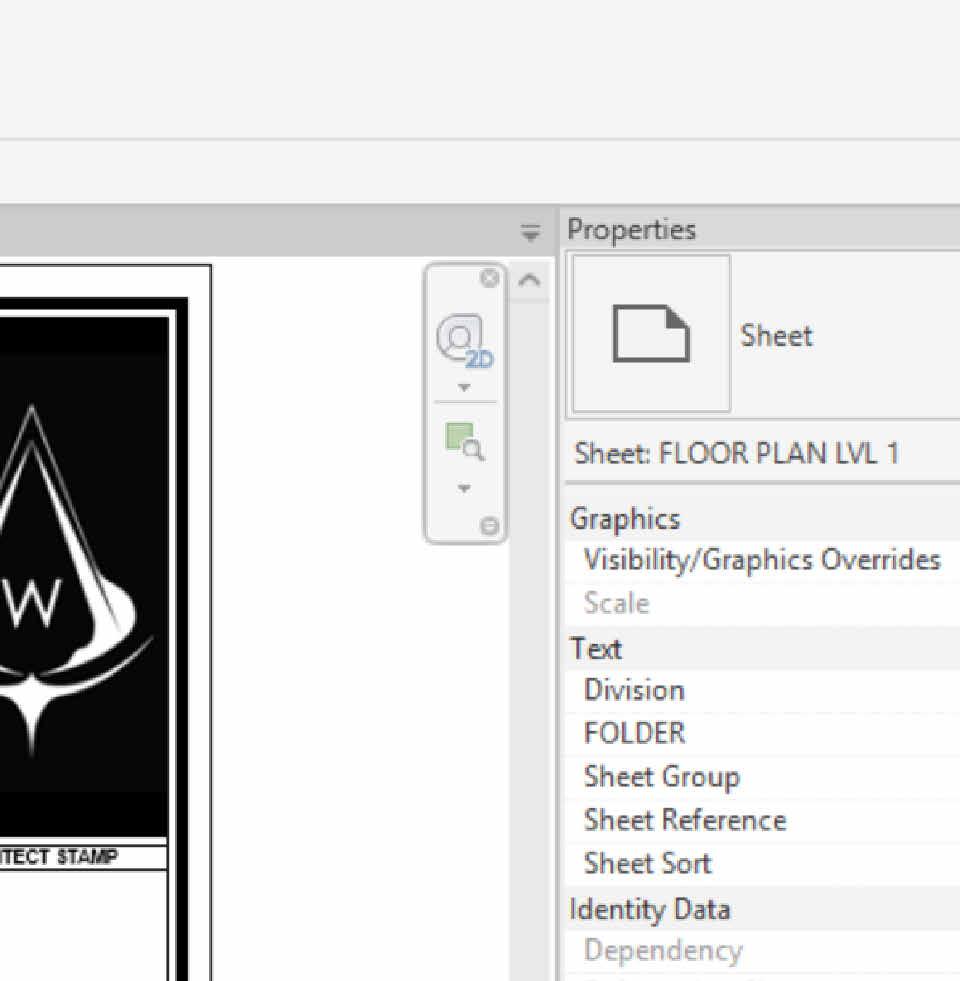The height and width of the screenshot is (981, 960).
Task: Select the Scale property row
Action: (x=762, y=603)
